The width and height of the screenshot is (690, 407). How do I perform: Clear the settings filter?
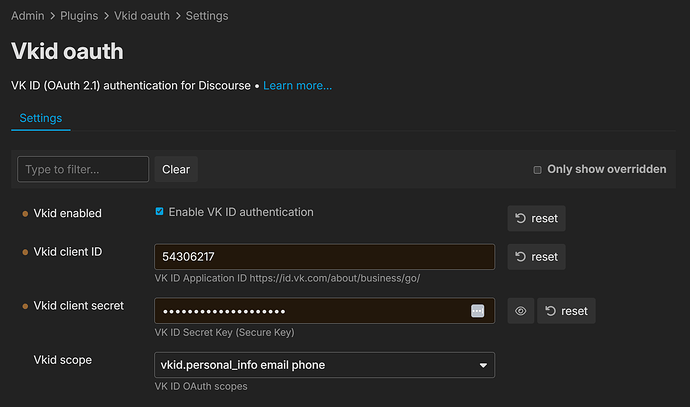(176, 169)
